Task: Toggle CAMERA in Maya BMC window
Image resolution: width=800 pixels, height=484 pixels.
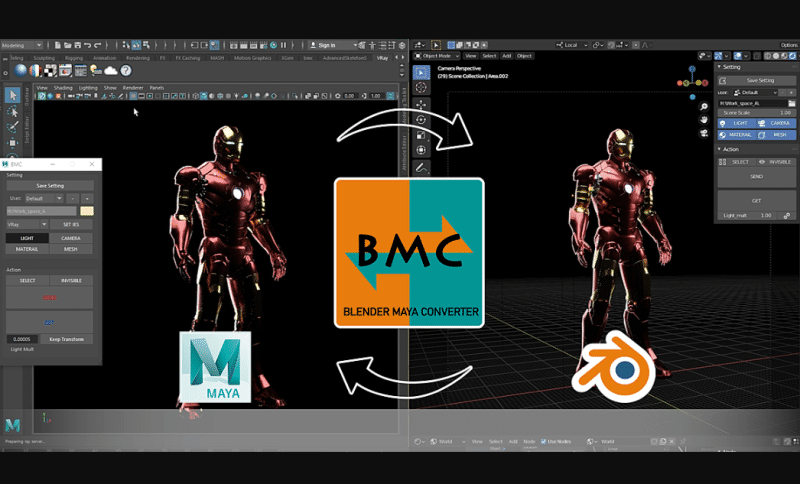Action: tap(71, 238)
